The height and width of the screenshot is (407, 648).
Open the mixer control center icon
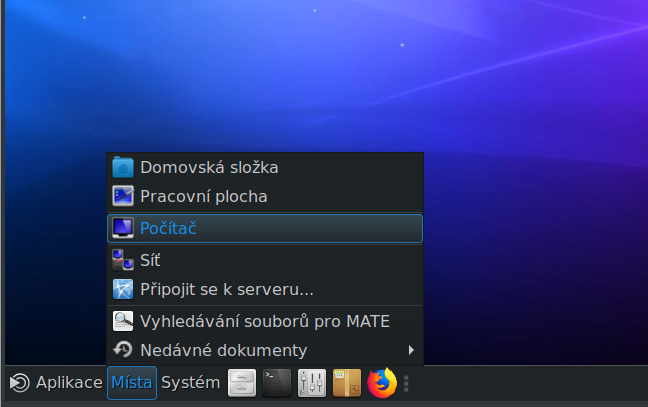[x=312, y=383]
